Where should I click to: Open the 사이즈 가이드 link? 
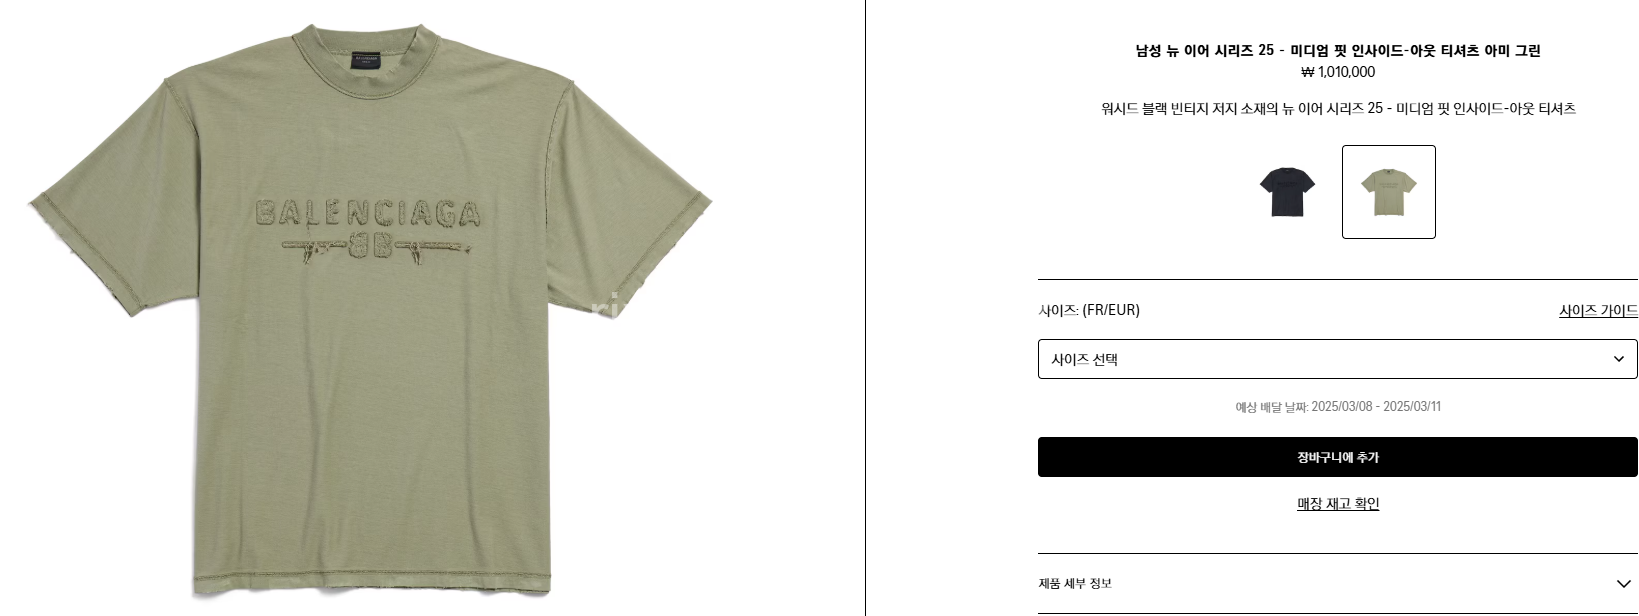1598,311
